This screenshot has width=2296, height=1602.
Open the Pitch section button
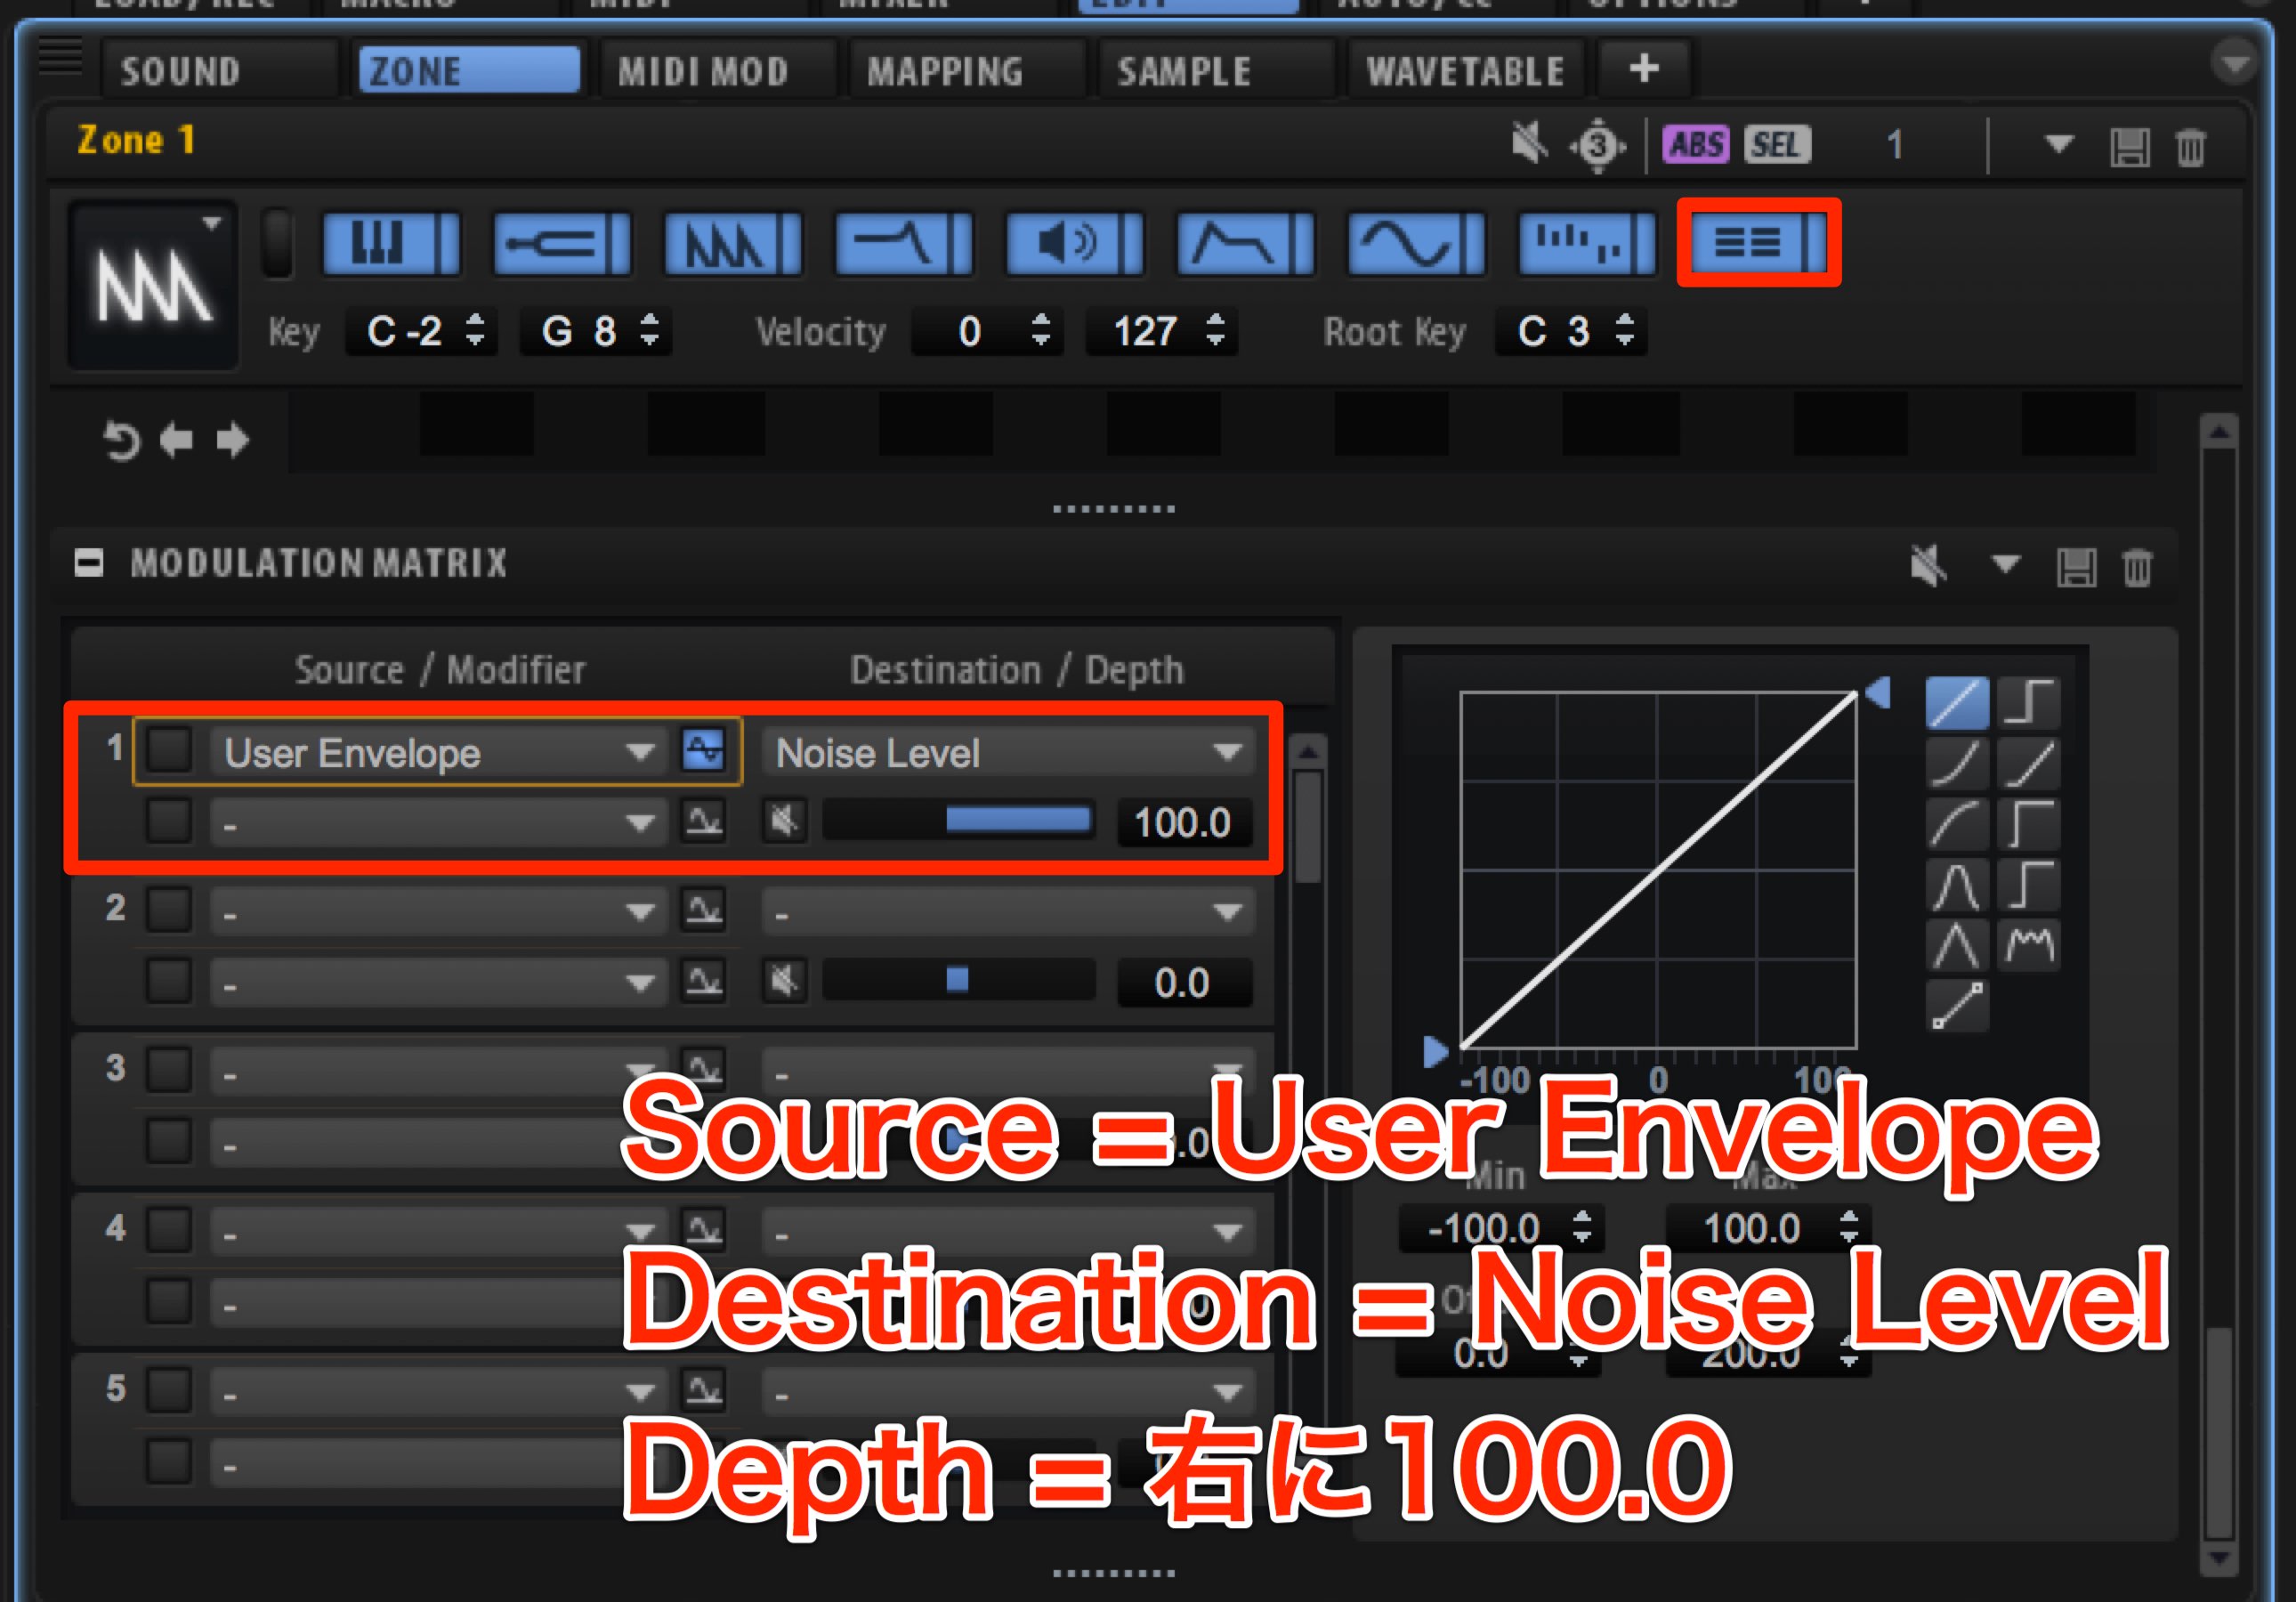tap(562, 243)
